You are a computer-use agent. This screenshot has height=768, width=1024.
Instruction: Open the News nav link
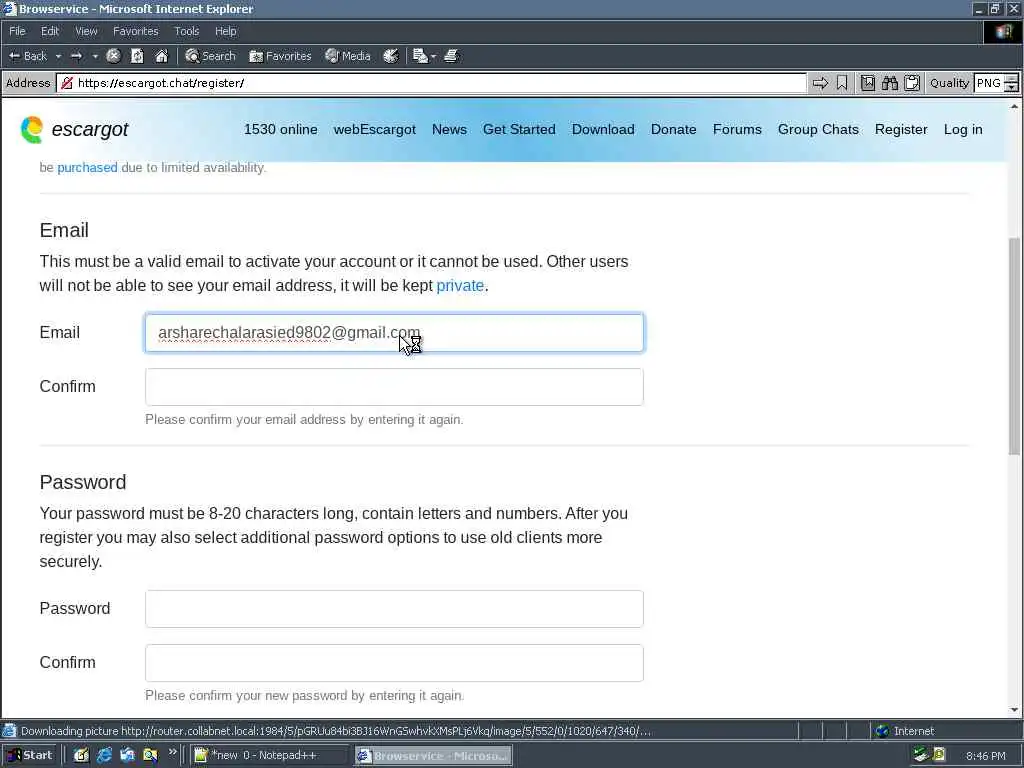pos(449,129)
